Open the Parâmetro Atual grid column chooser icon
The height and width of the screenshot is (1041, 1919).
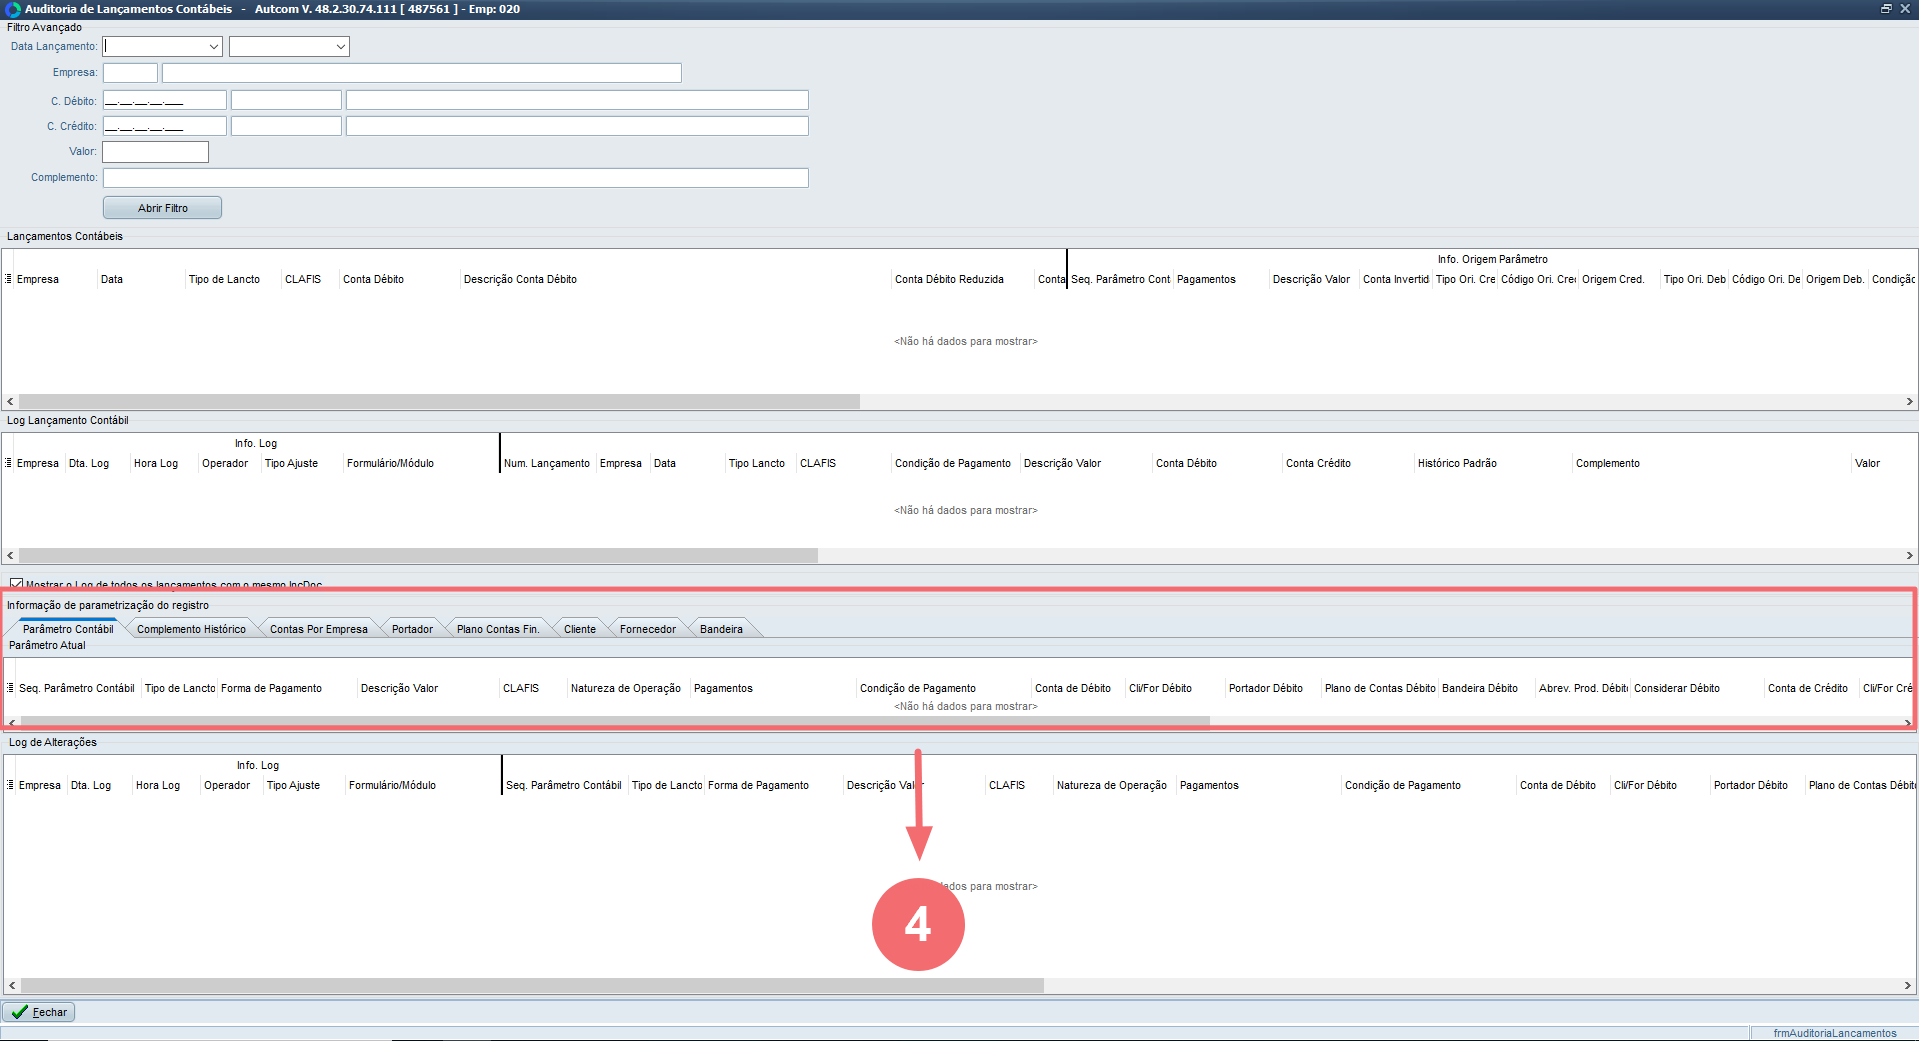click(x=11, y=688)
